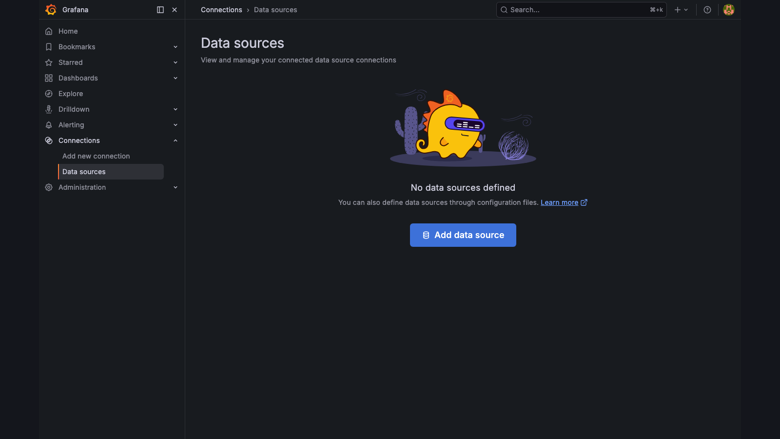Open Alerting in the sidebar

coord(71,125)
